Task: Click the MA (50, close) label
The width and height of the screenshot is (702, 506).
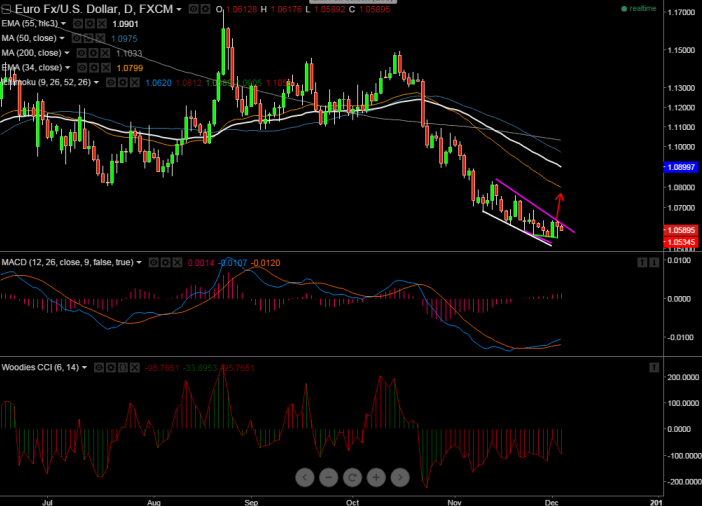Action: pyautogui.click(x=32, y=38)
